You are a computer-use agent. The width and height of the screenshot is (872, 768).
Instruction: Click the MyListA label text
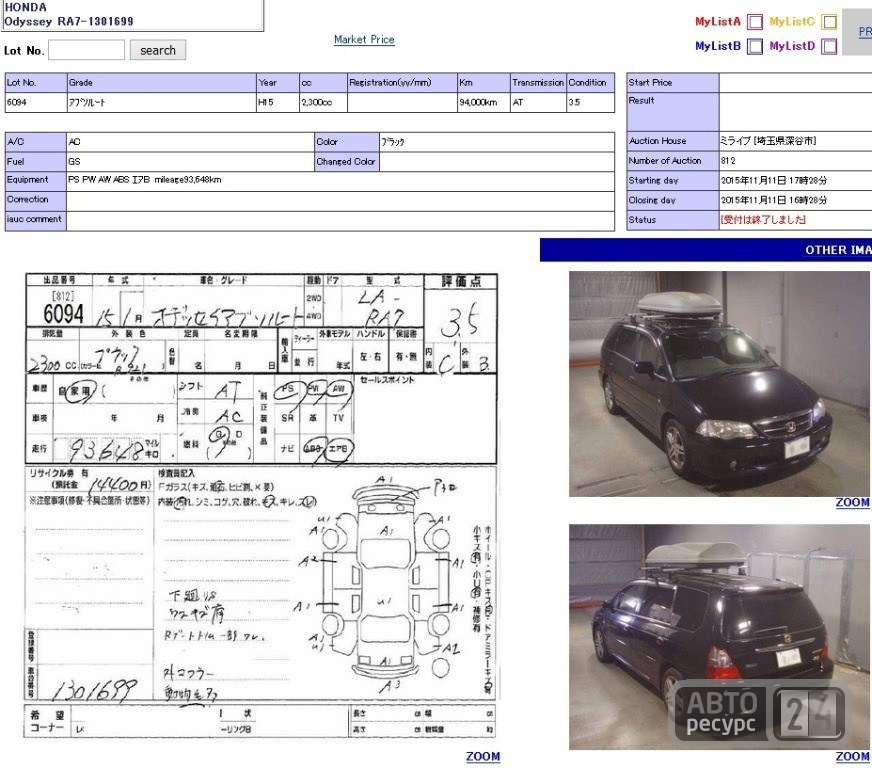(x=717, y=22)
